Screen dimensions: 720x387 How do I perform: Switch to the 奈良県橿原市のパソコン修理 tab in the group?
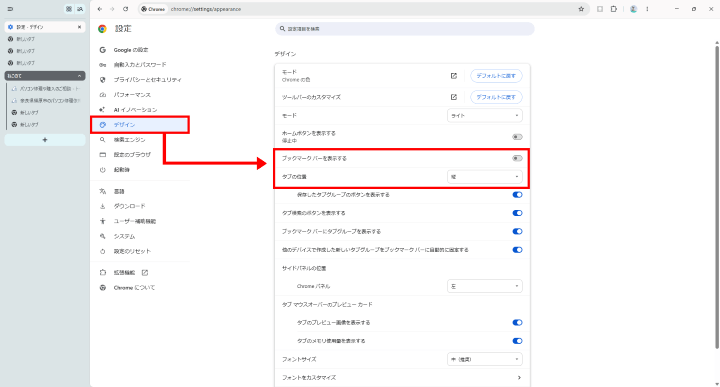[x=46, y=101]
